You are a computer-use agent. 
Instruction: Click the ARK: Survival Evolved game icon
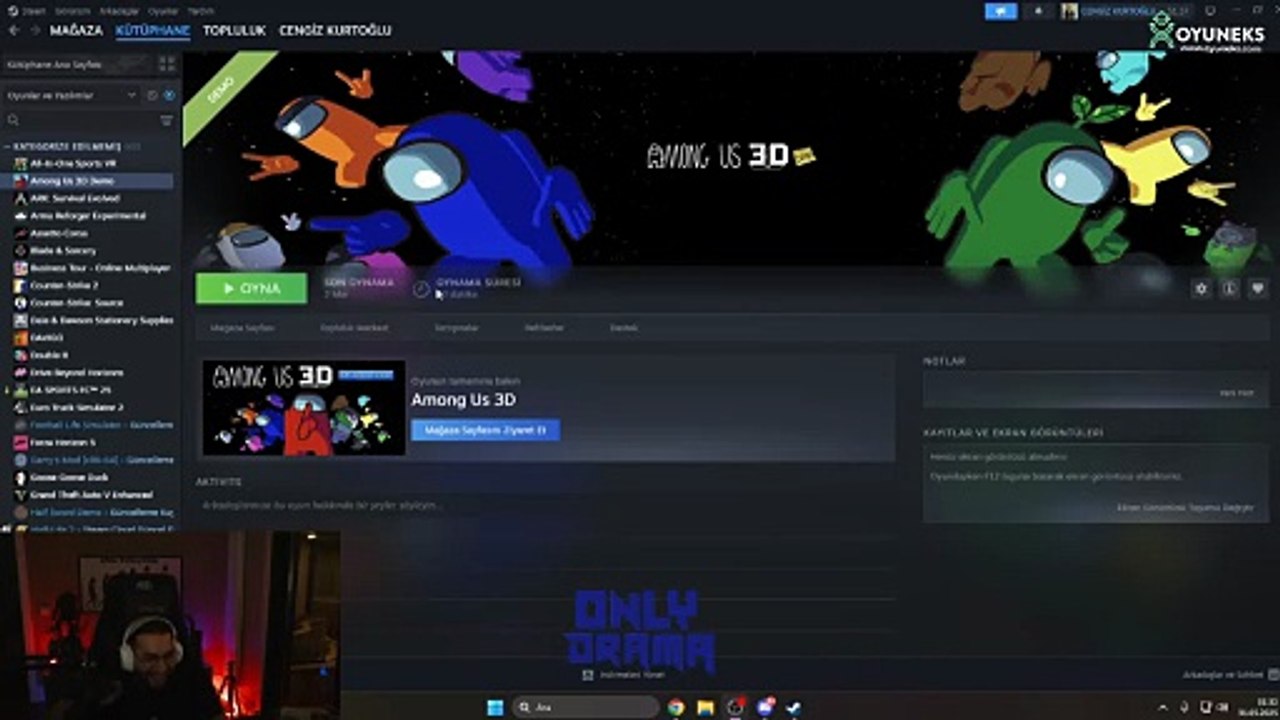21,198
